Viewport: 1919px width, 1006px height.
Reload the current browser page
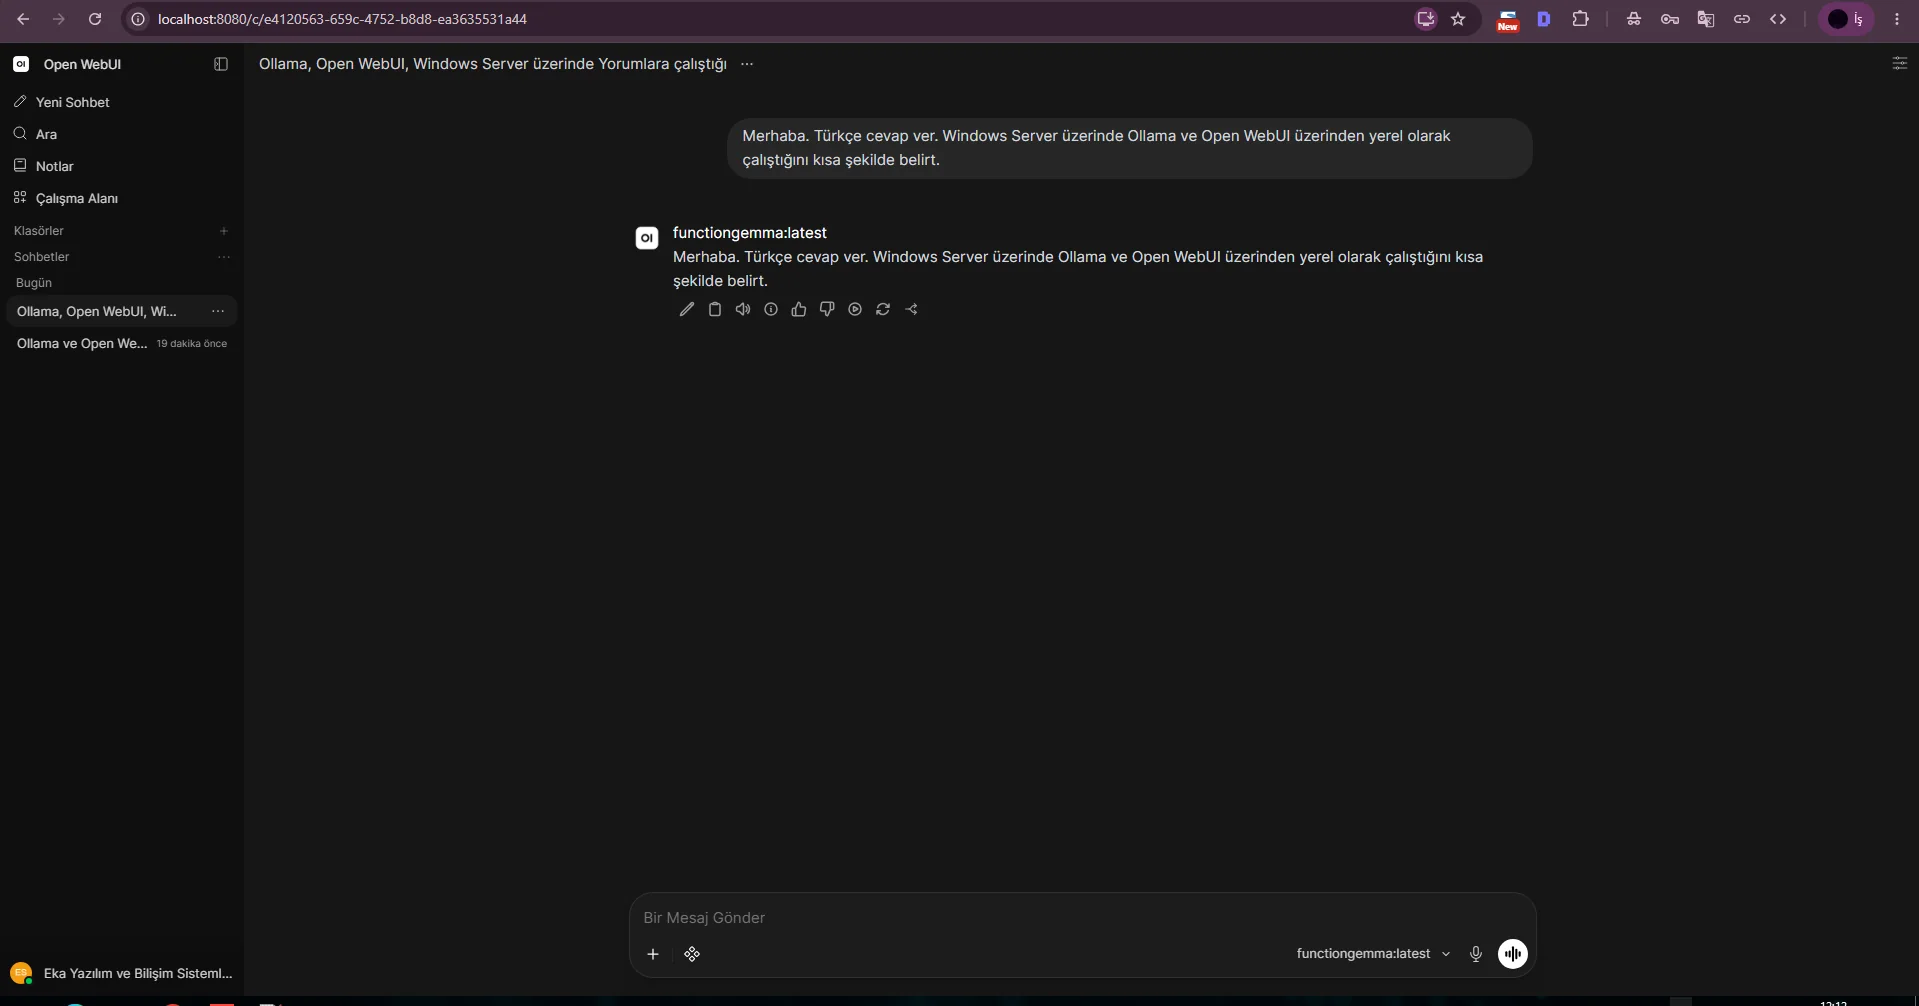pos(95,19)
